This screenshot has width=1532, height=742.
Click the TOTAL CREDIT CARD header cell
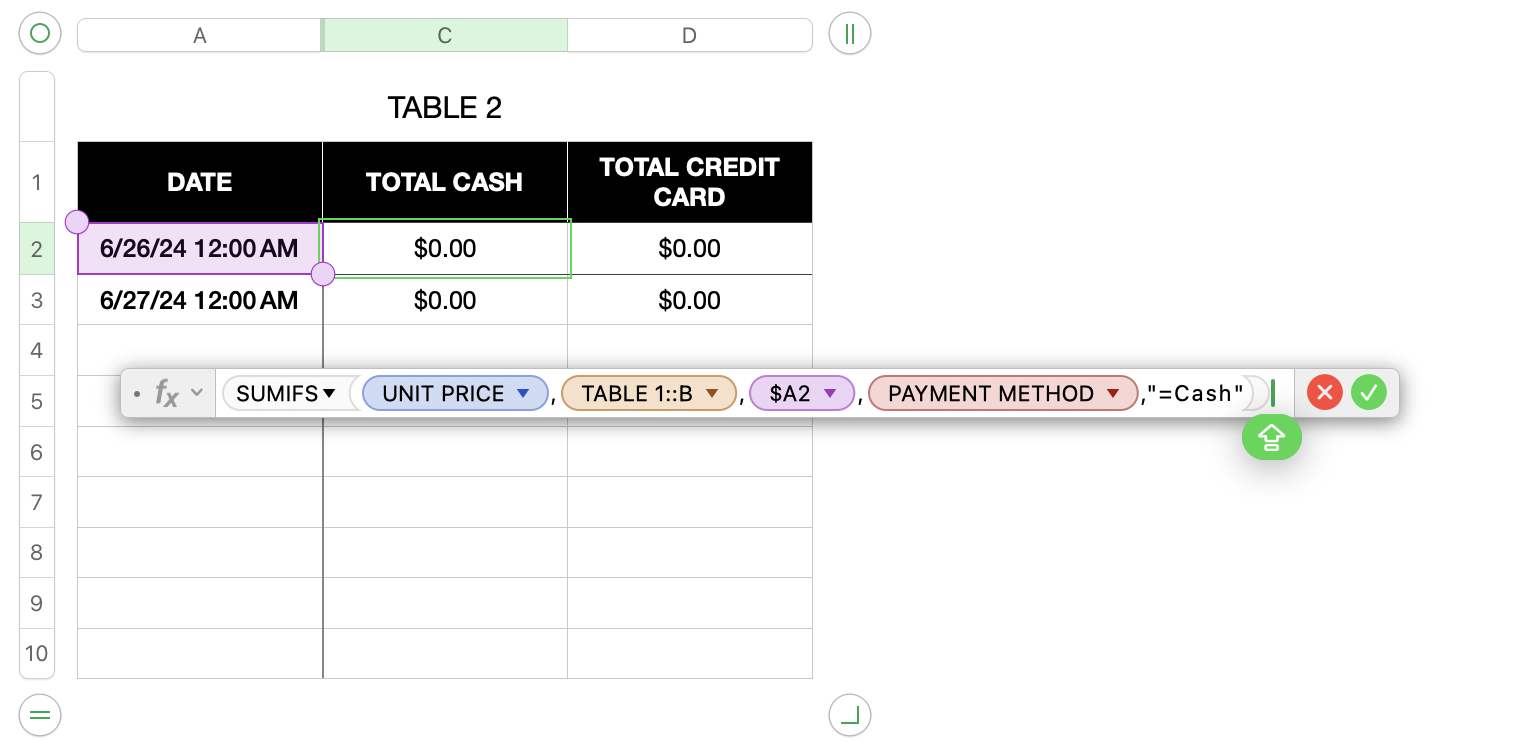click(689, 182)
